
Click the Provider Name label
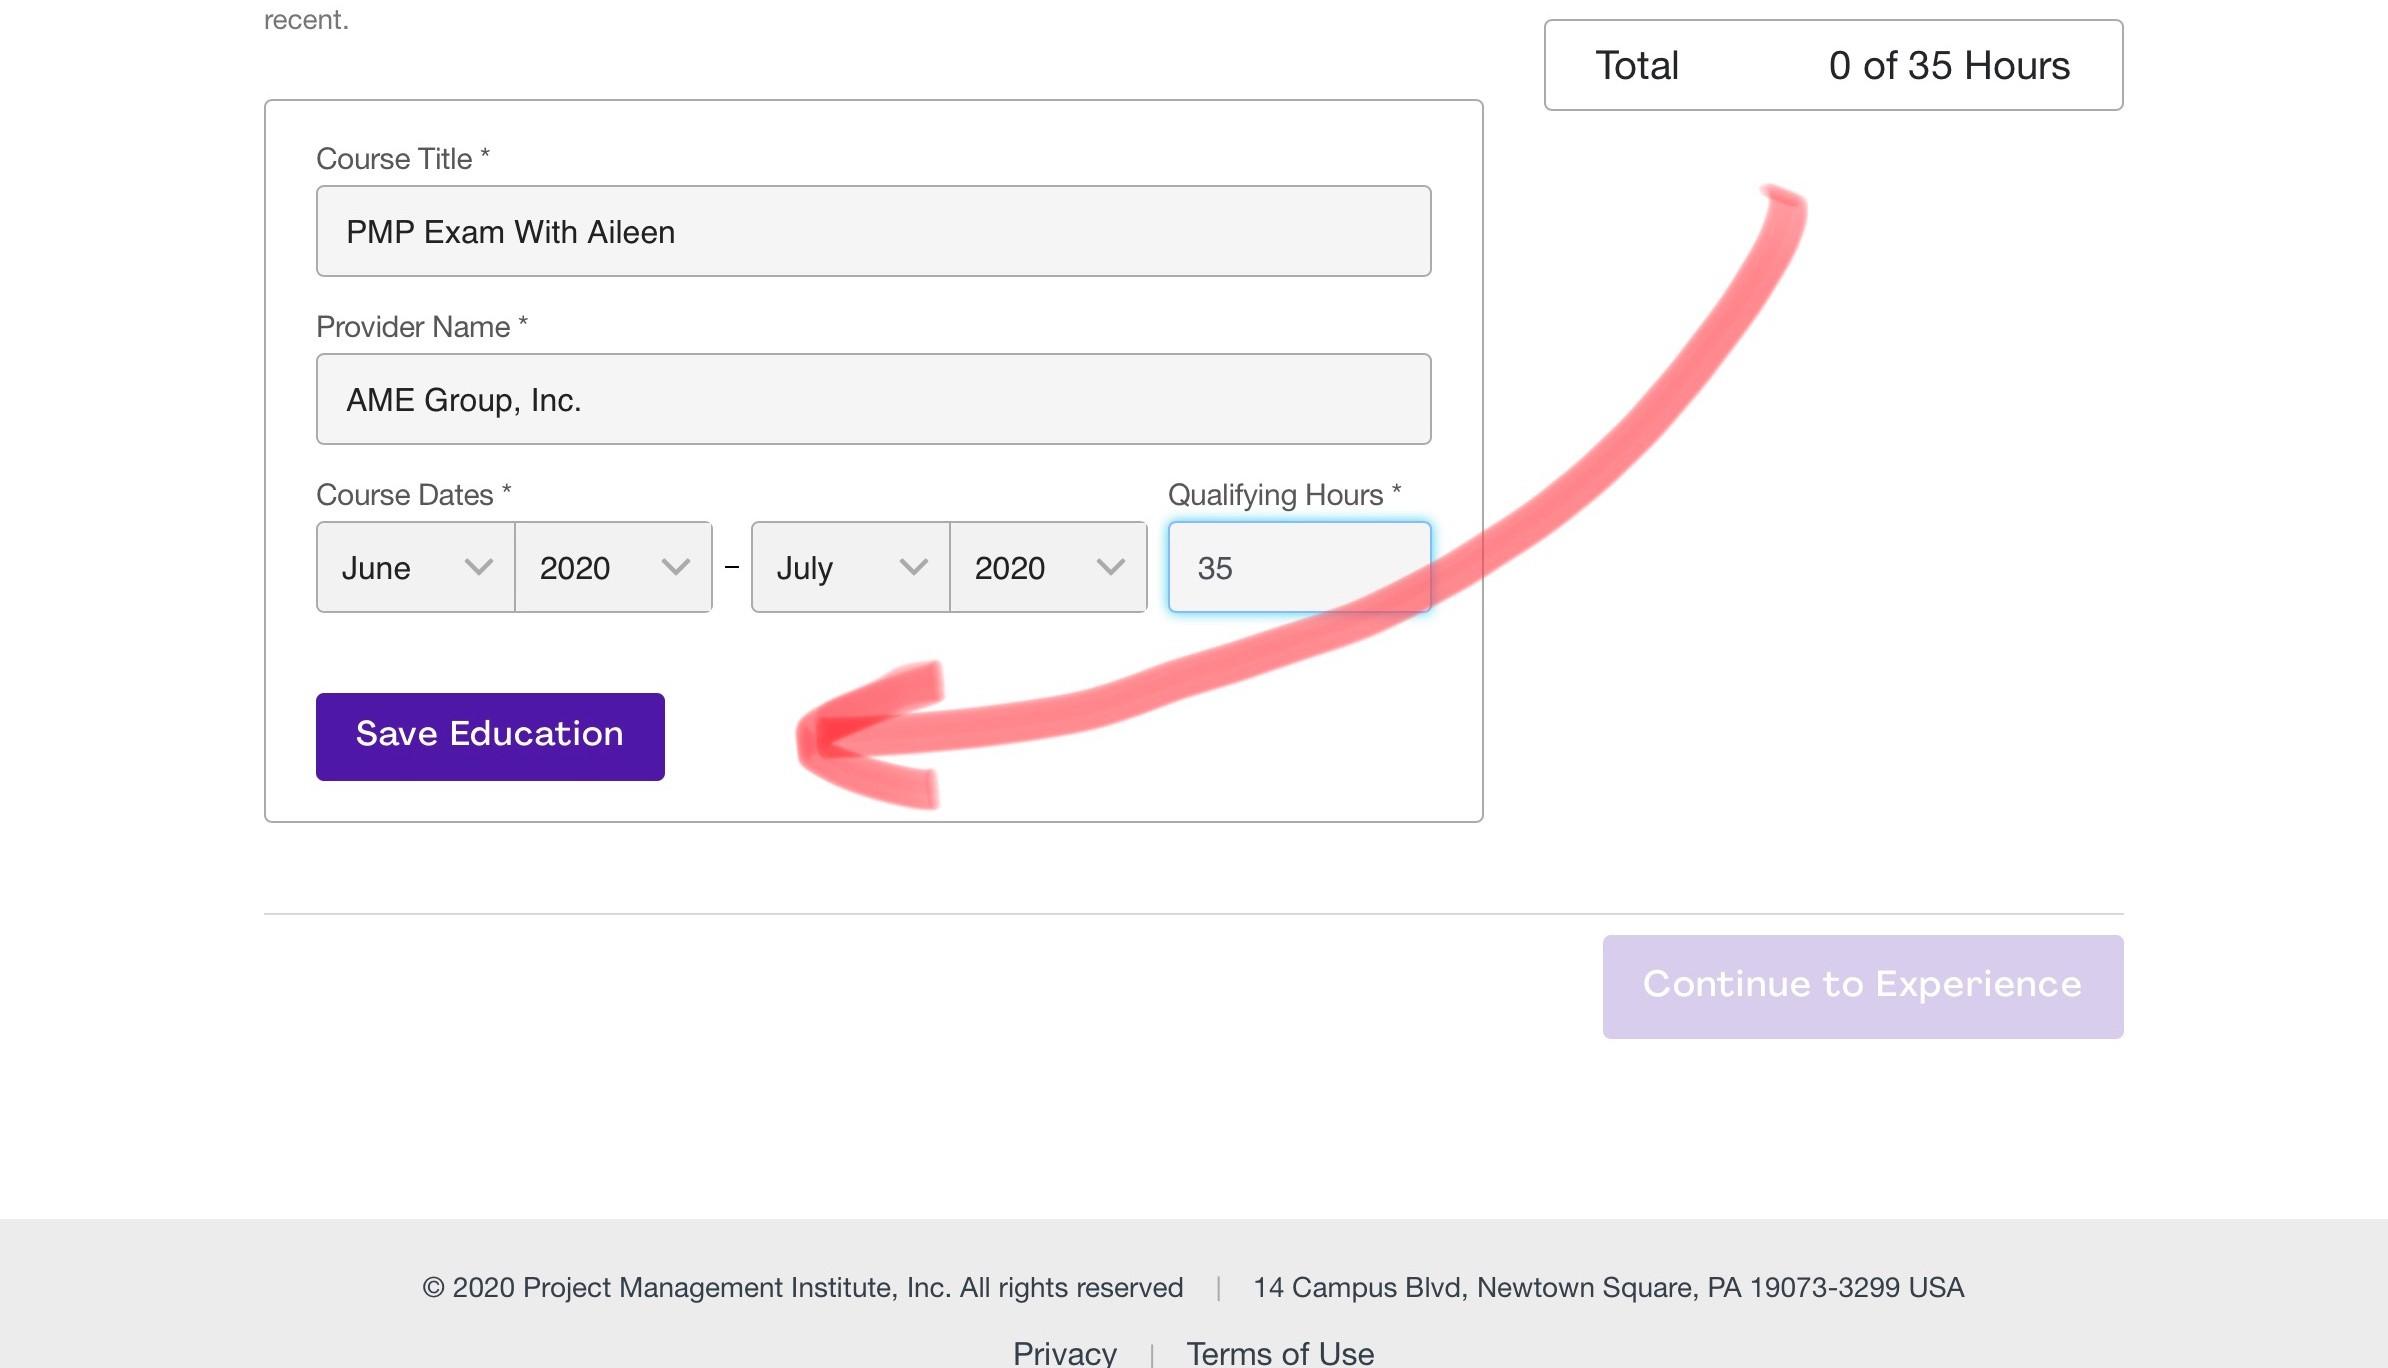point(413,327)
